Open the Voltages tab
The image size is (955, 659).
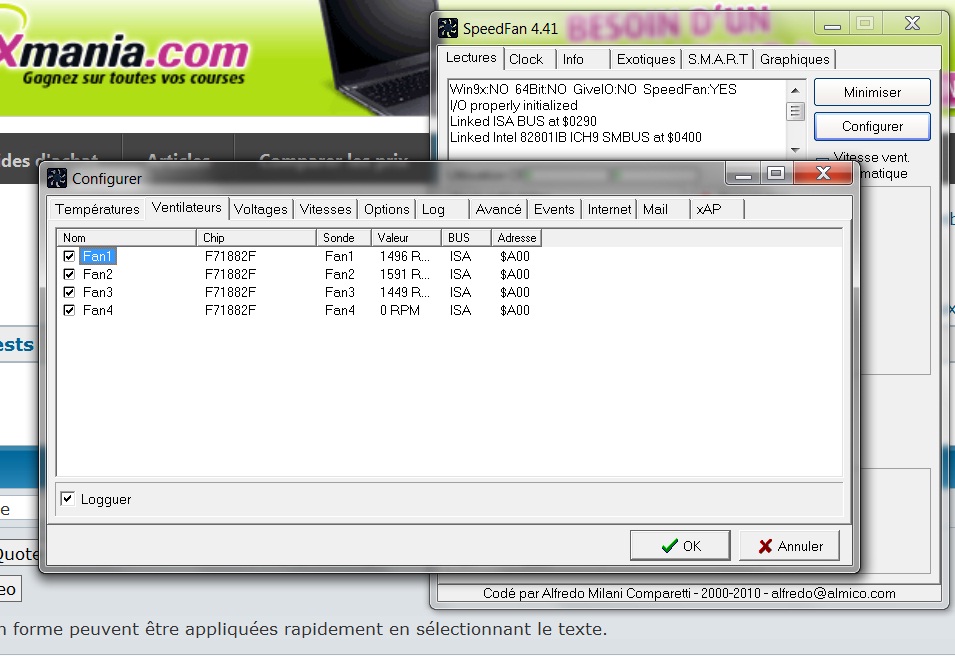[261, 209]
